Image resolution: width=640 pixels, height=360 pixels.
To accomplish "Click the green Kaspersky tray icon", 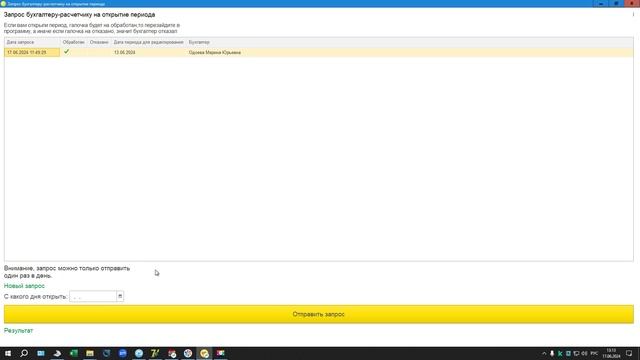I will (560, 353).
